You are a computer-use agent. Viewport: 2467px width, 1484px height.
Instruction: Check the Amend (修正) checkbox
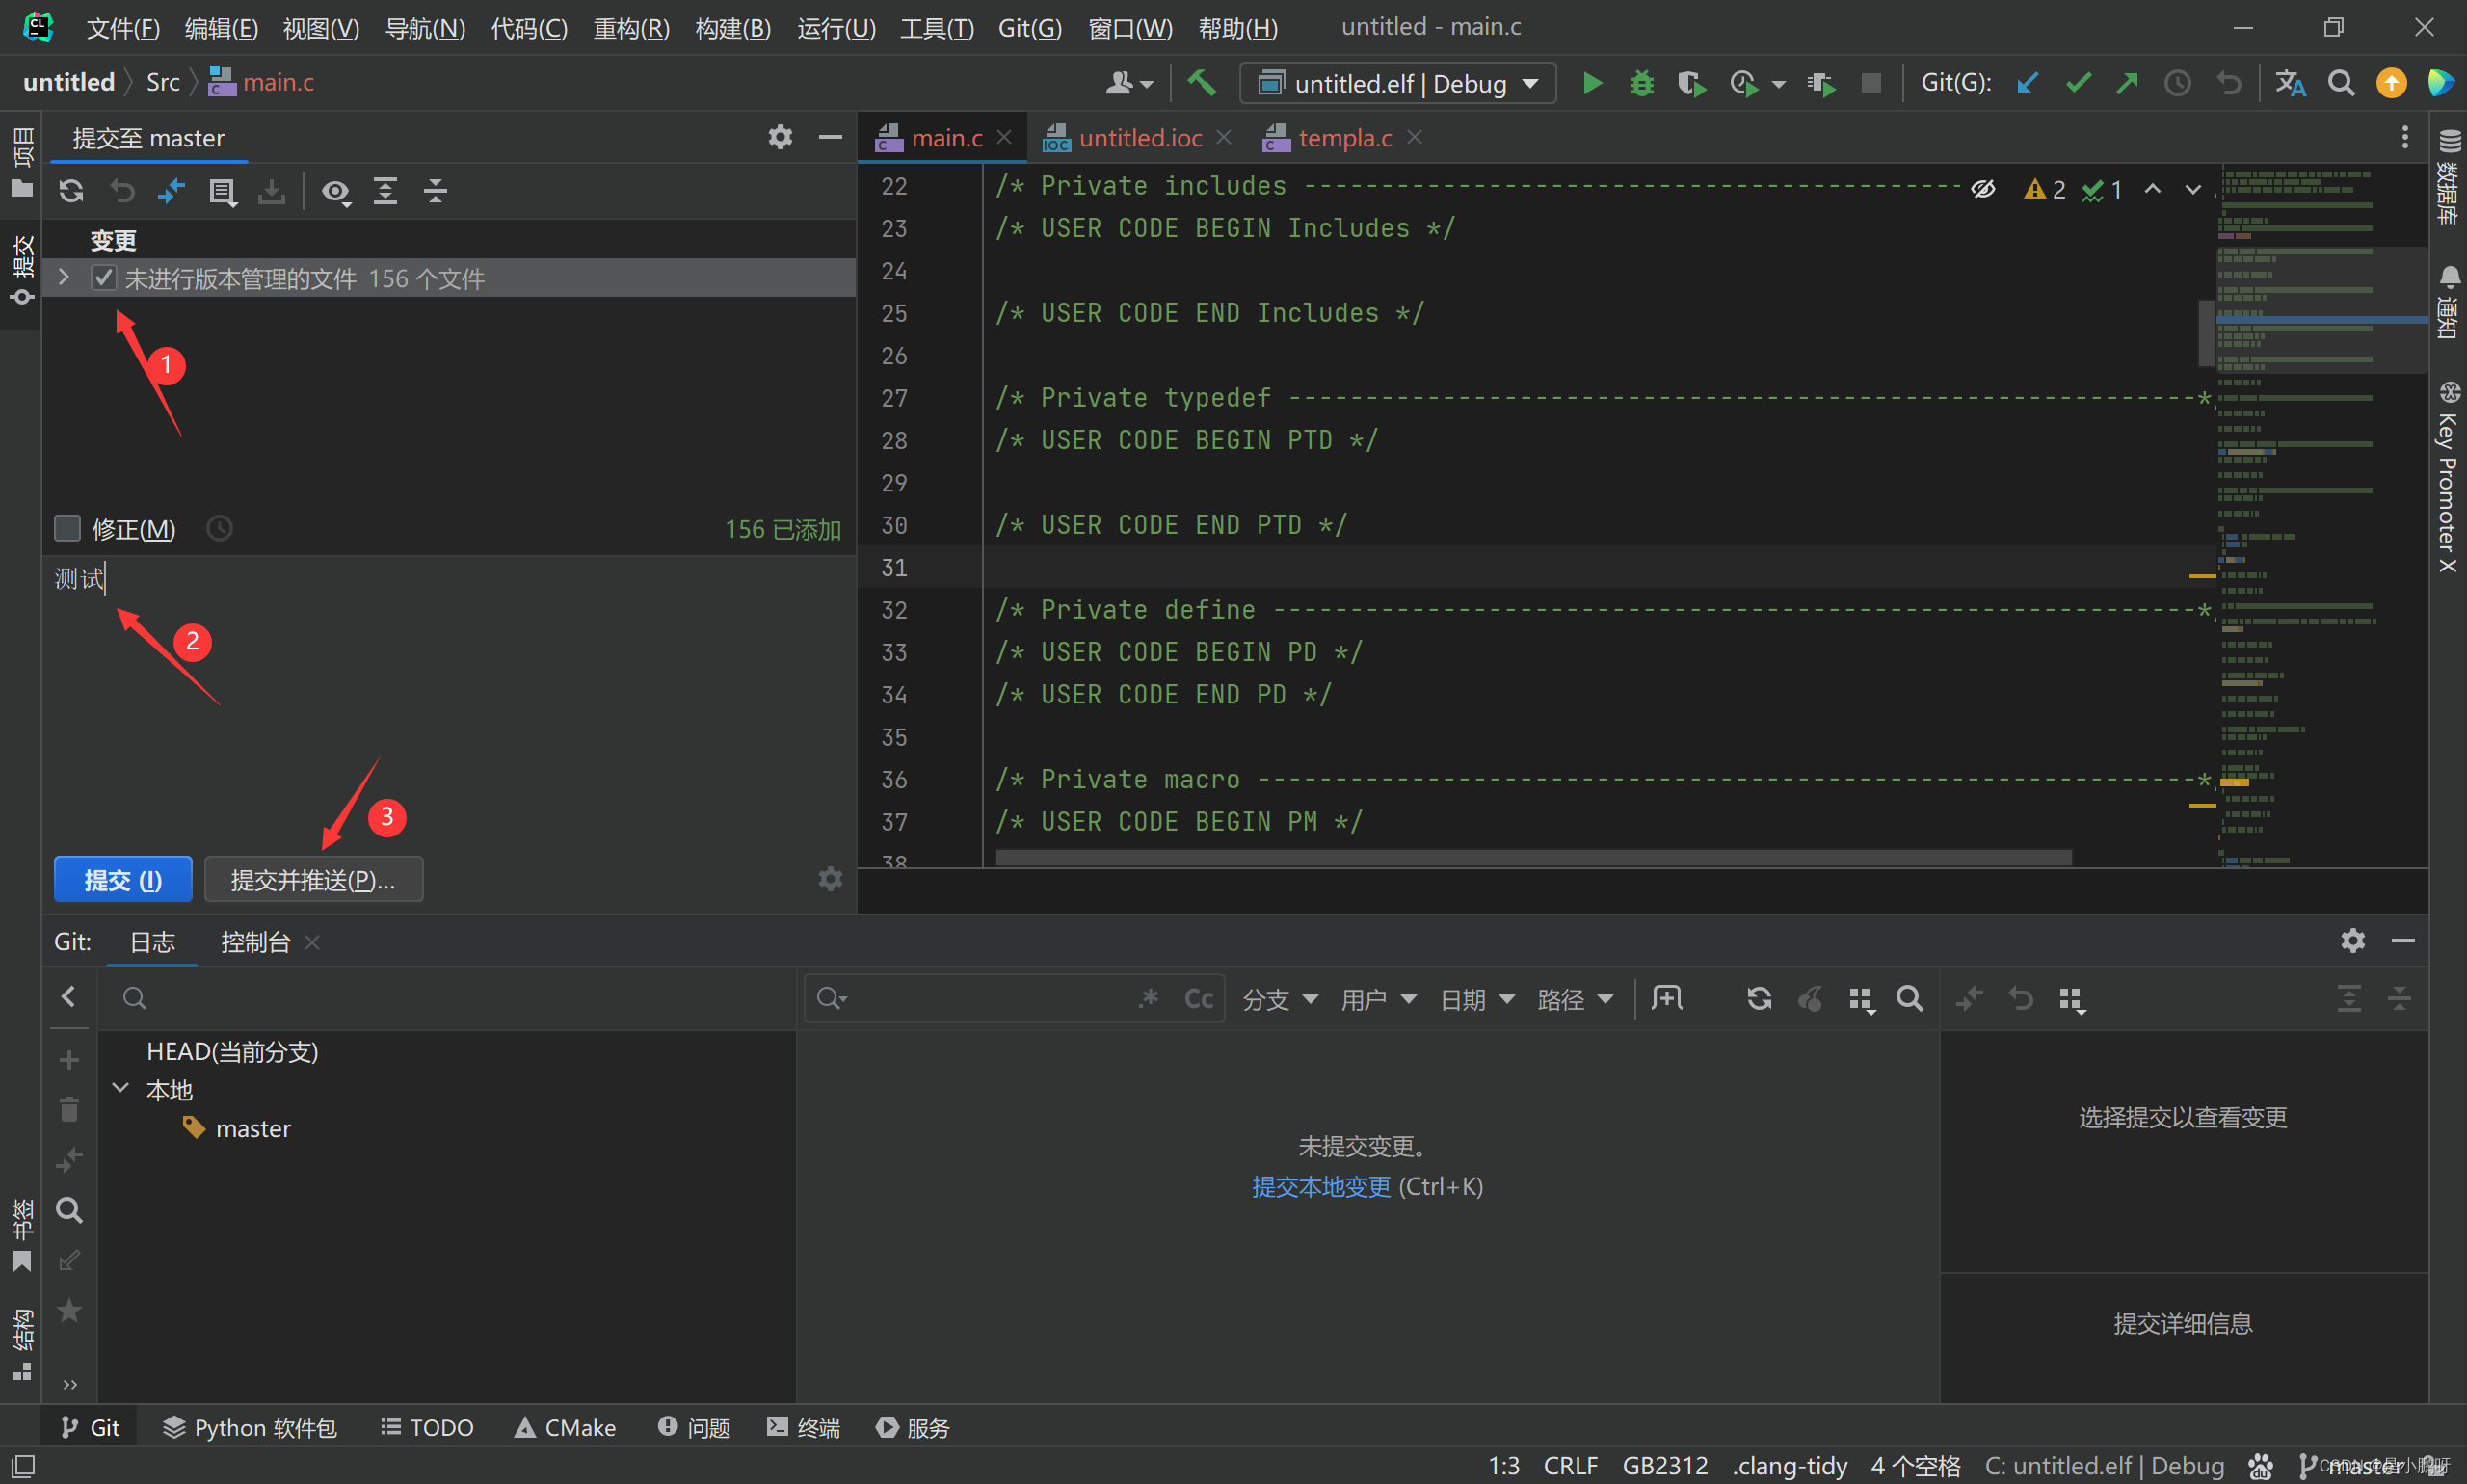tap(67, 528)
